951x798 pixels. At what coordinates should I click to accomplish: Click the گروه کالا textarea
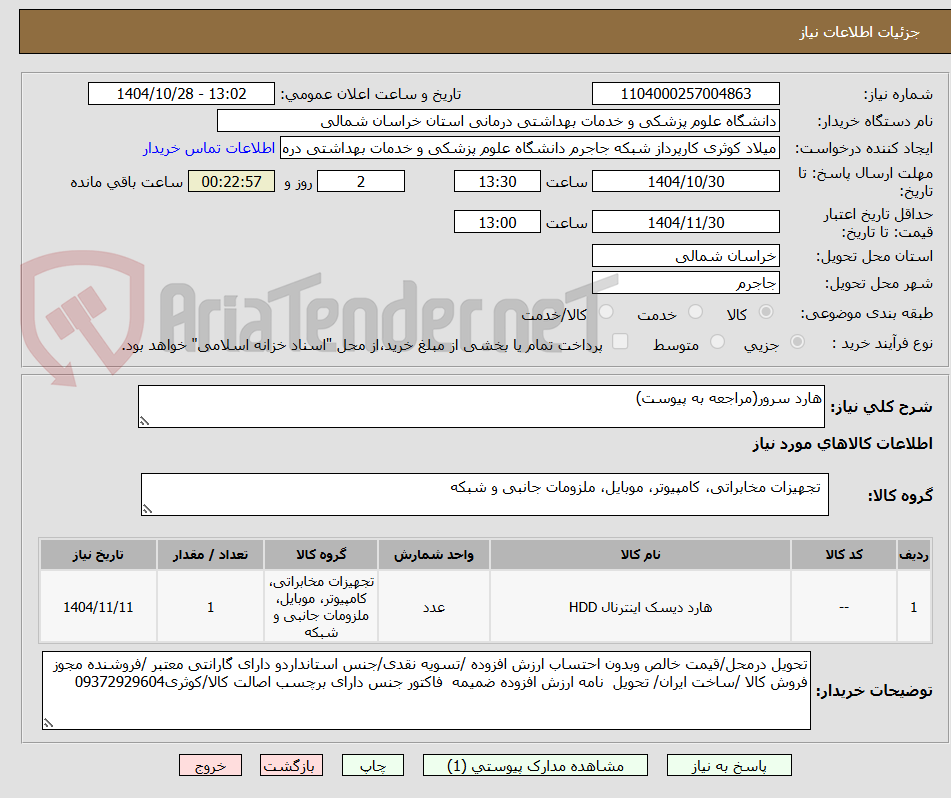(485, 495)
